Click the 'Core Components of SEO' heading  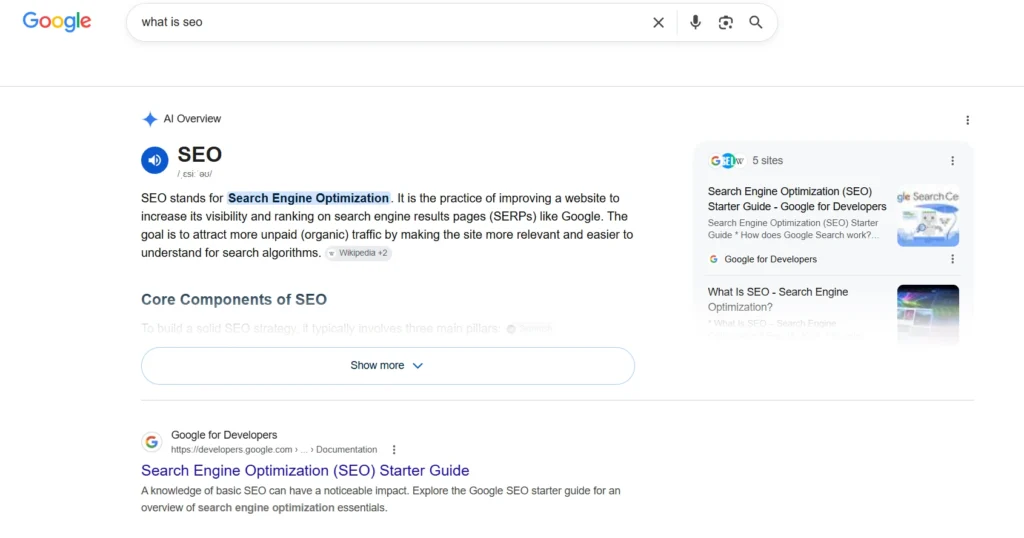tap(234, 300)
